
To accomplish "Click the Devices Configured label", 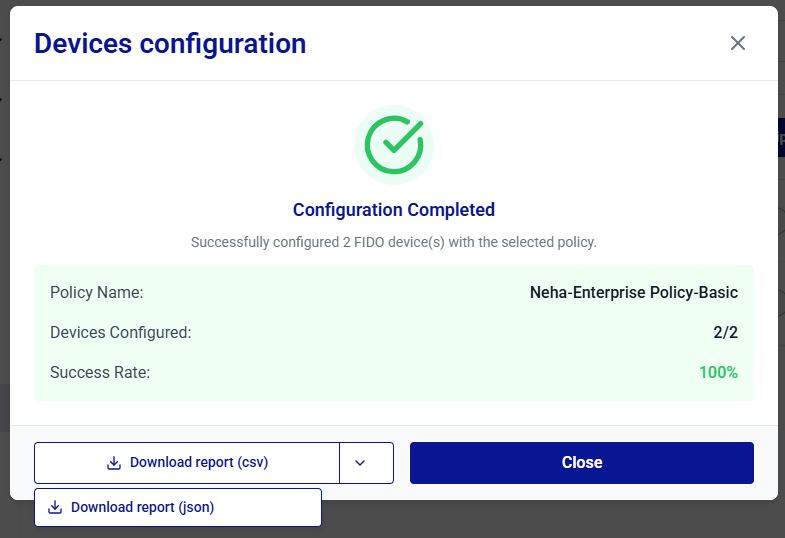I will click(x=121, y=332).
